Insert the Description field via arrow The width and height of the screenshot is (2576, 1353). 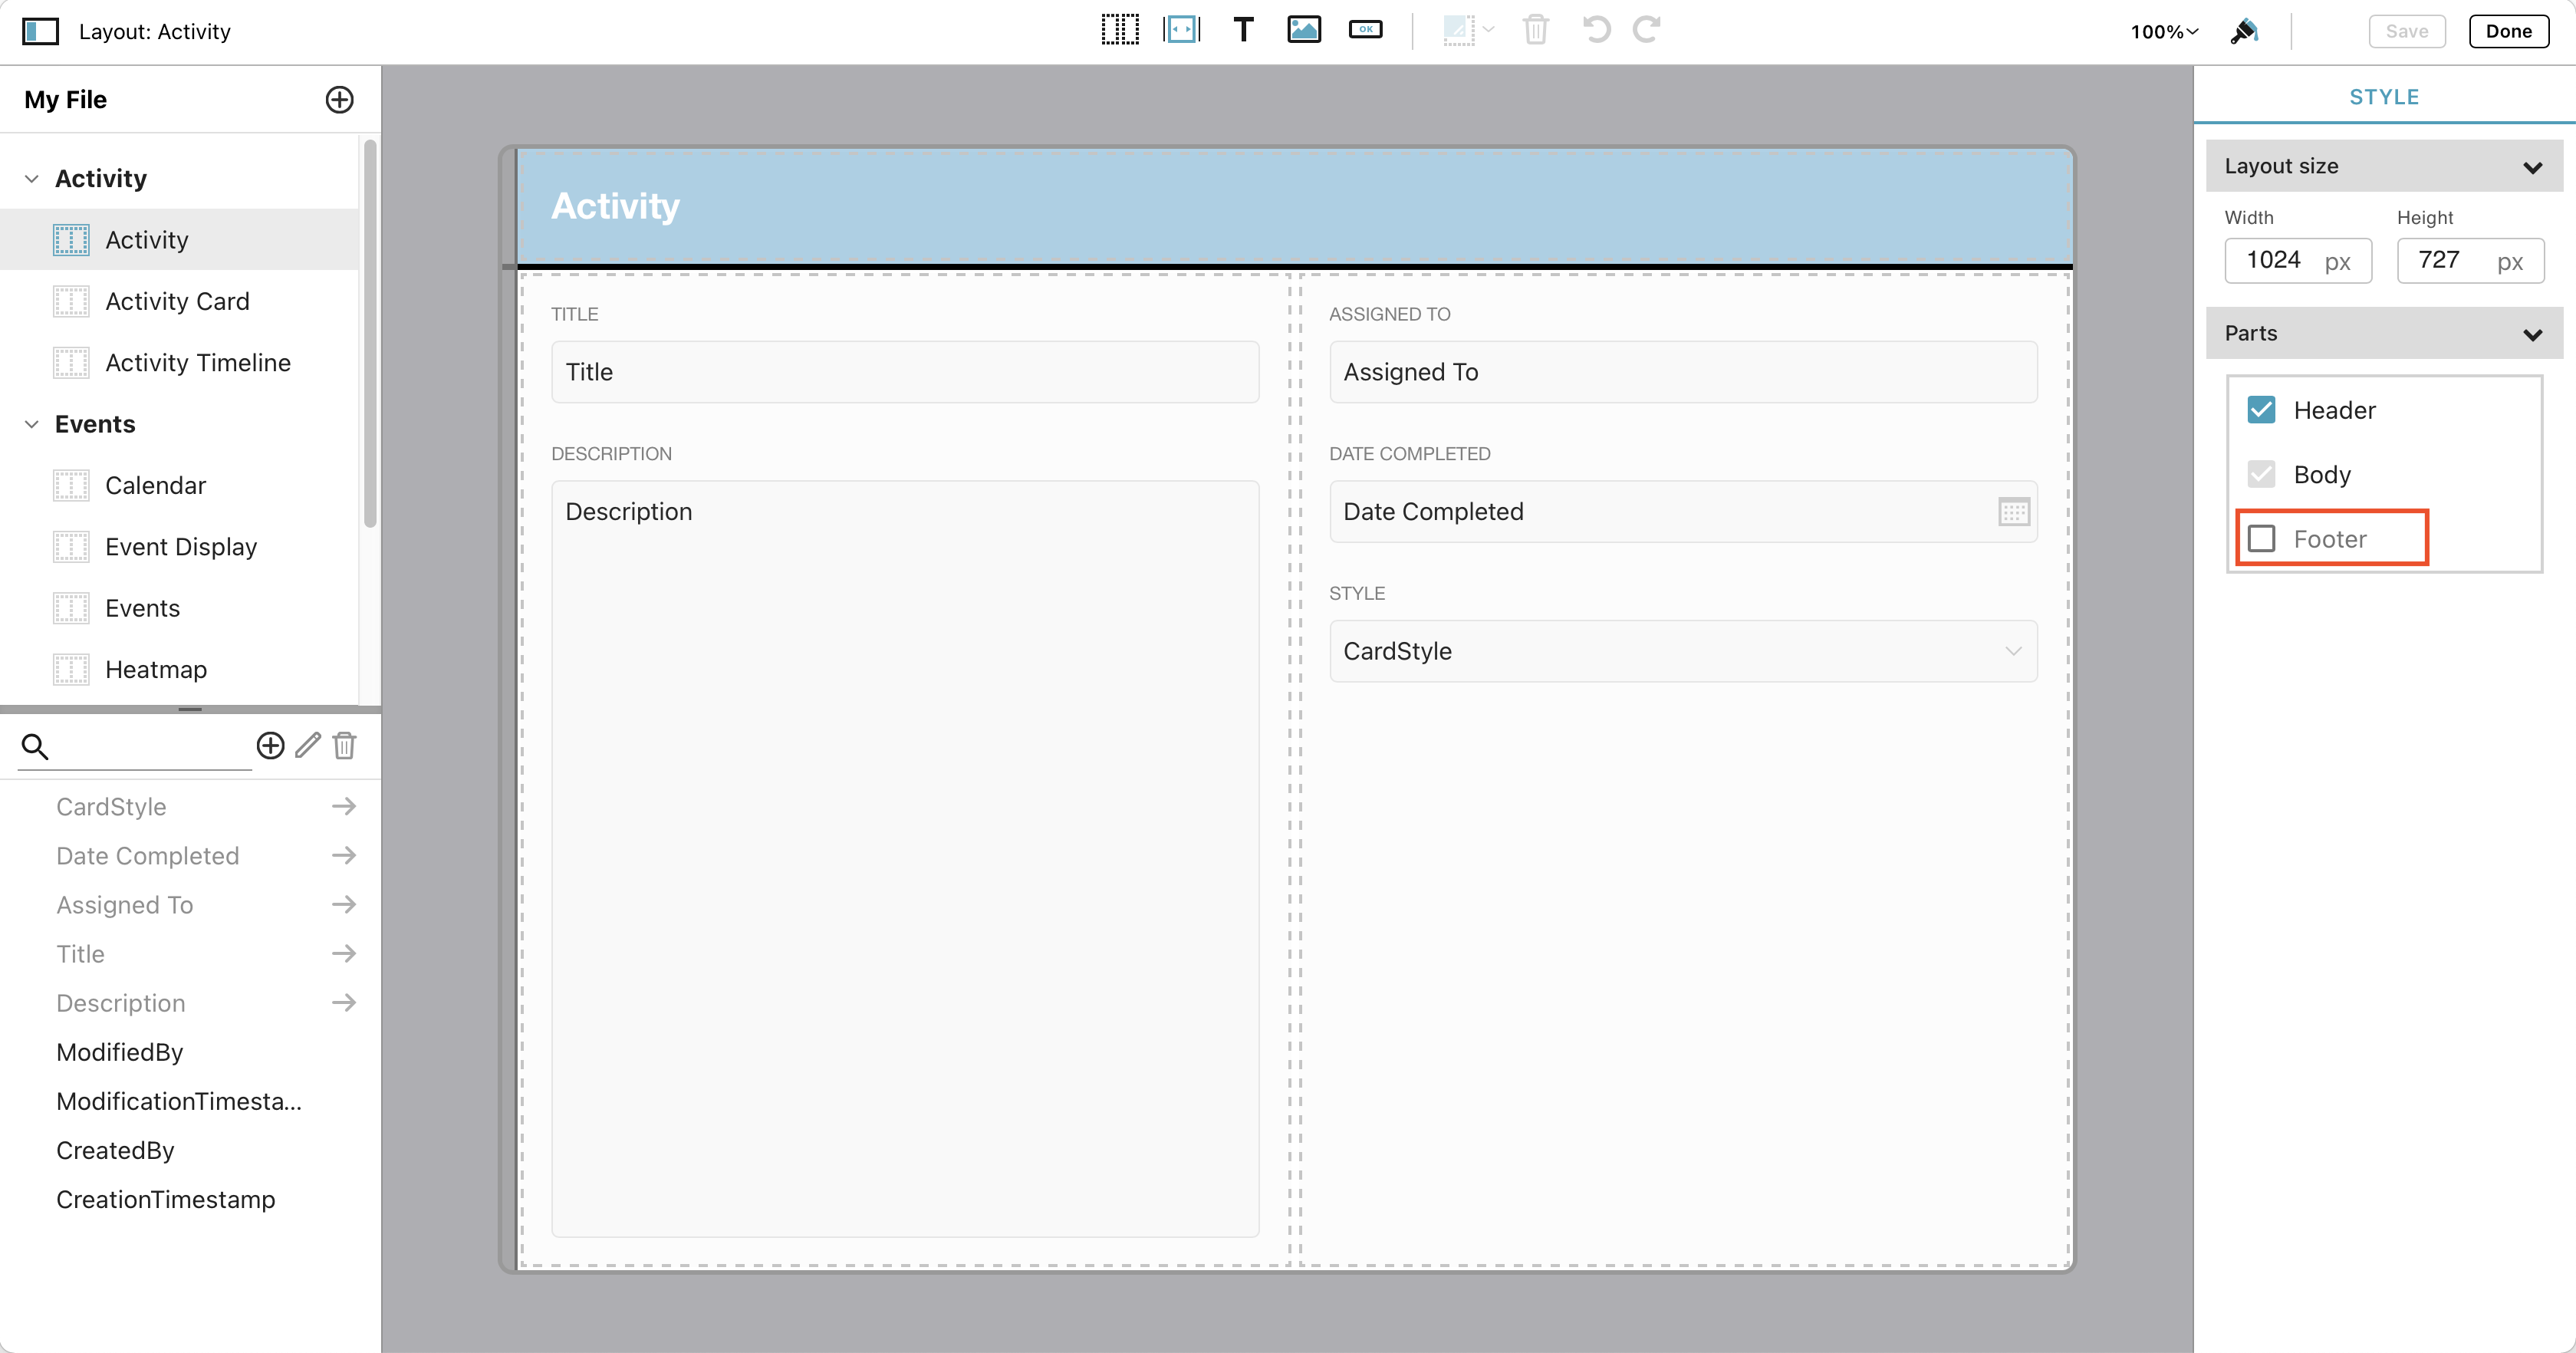(344, 1002)
